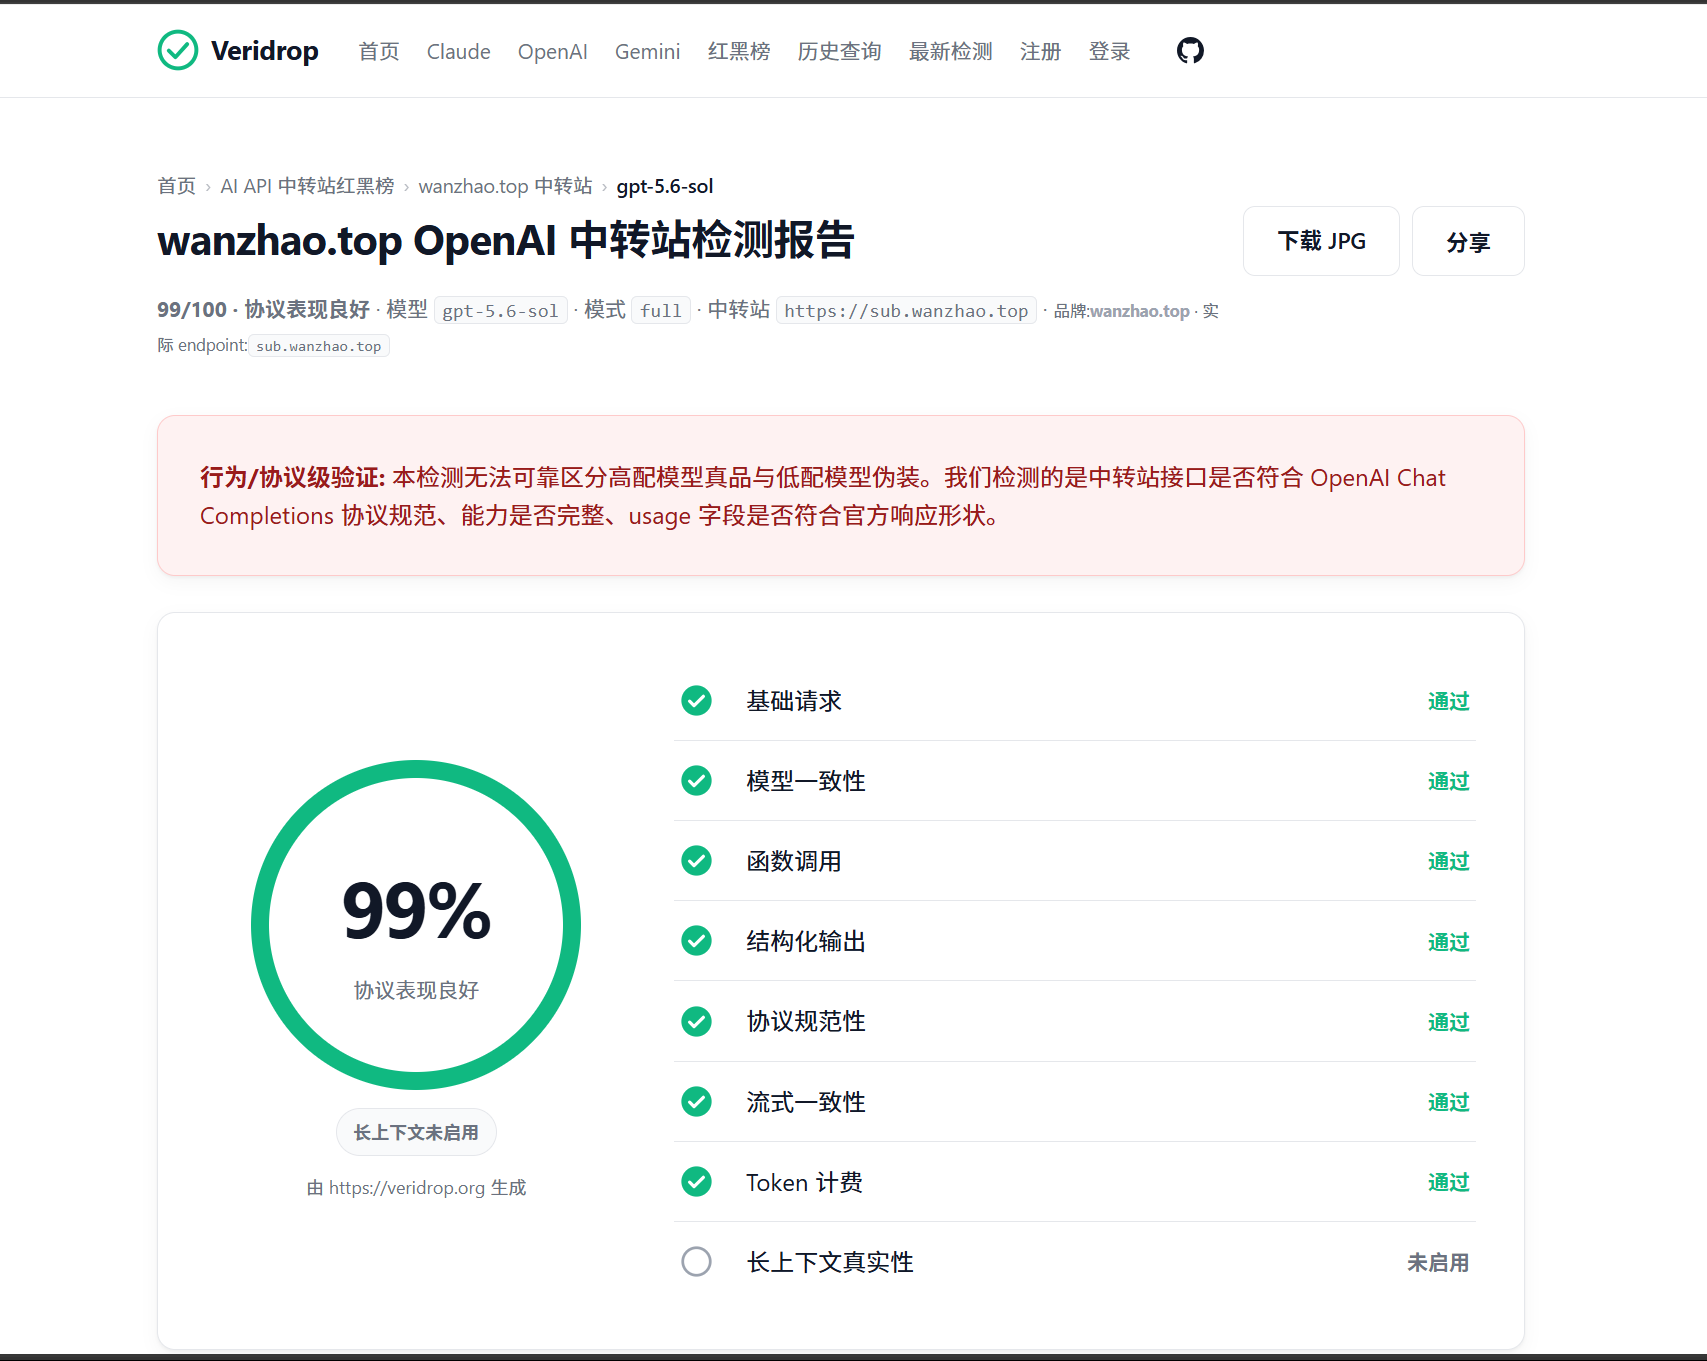The height and width of the screenshot is (1361, 1707).
Task: Click brand link wanzhao.top in summary line
Action: (x=1140, y=311)
